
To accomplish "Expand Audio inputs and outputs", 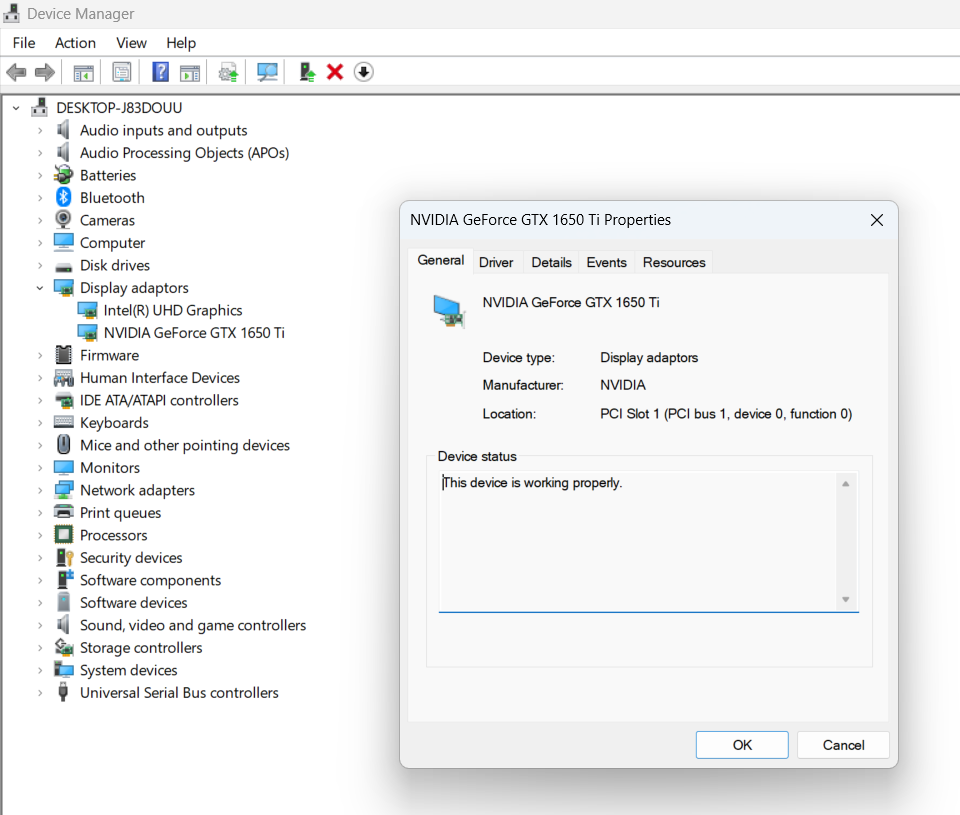I will tap(40, 130).
